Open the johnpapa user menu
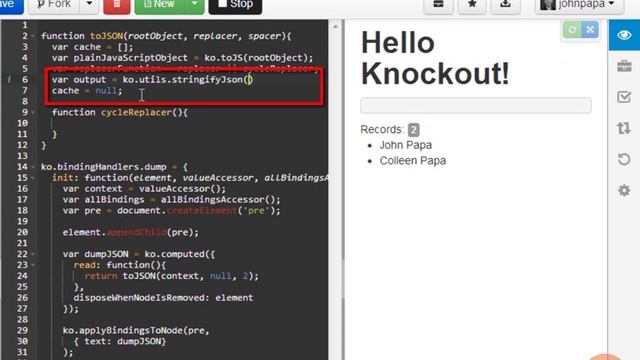The height and width of the screenshot is (360, 640). [579, 5]
